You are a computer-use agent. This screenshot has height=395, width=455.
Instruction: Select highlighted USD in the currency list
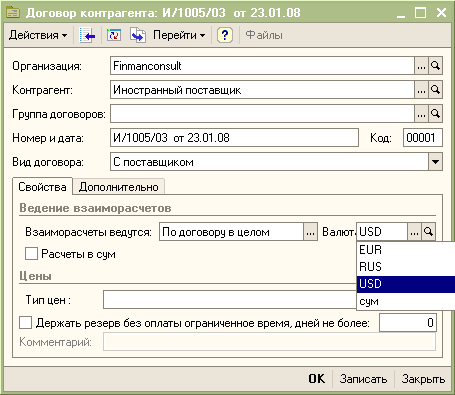(x=406, y=284)
